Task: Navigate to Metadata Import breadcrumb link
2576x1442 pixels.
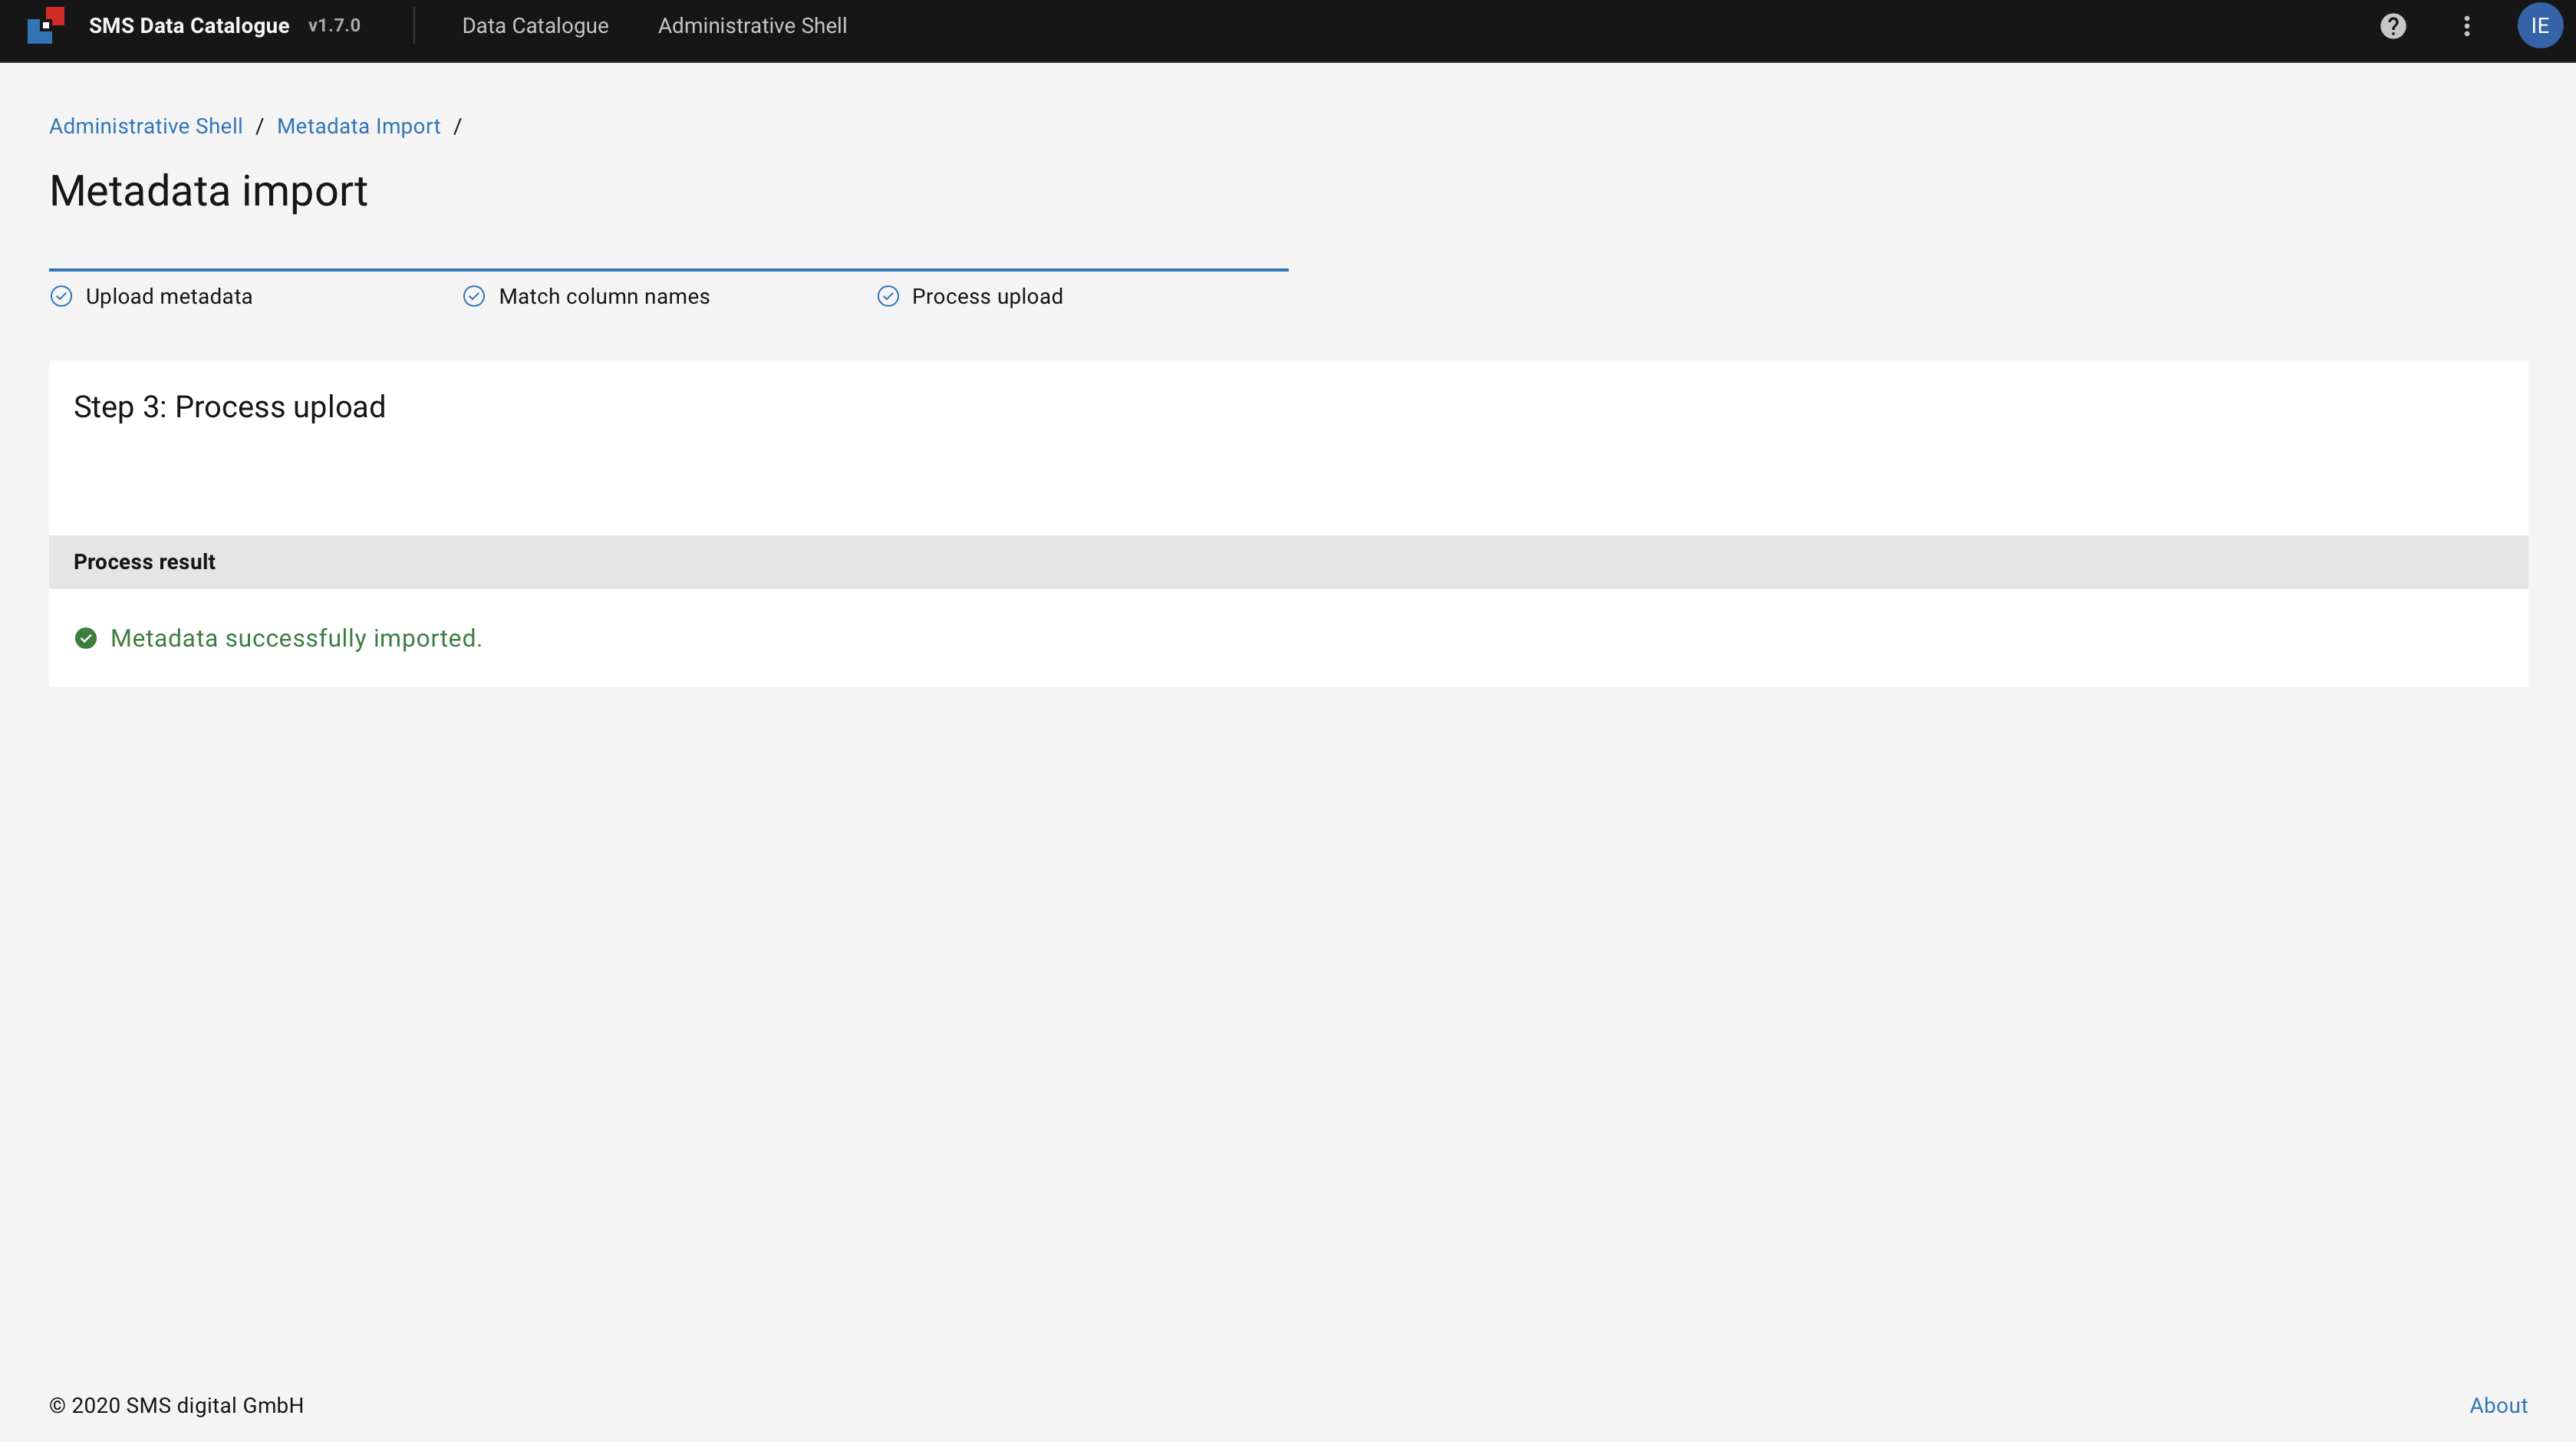Action: pyautogui.click(x=358, y=126)
